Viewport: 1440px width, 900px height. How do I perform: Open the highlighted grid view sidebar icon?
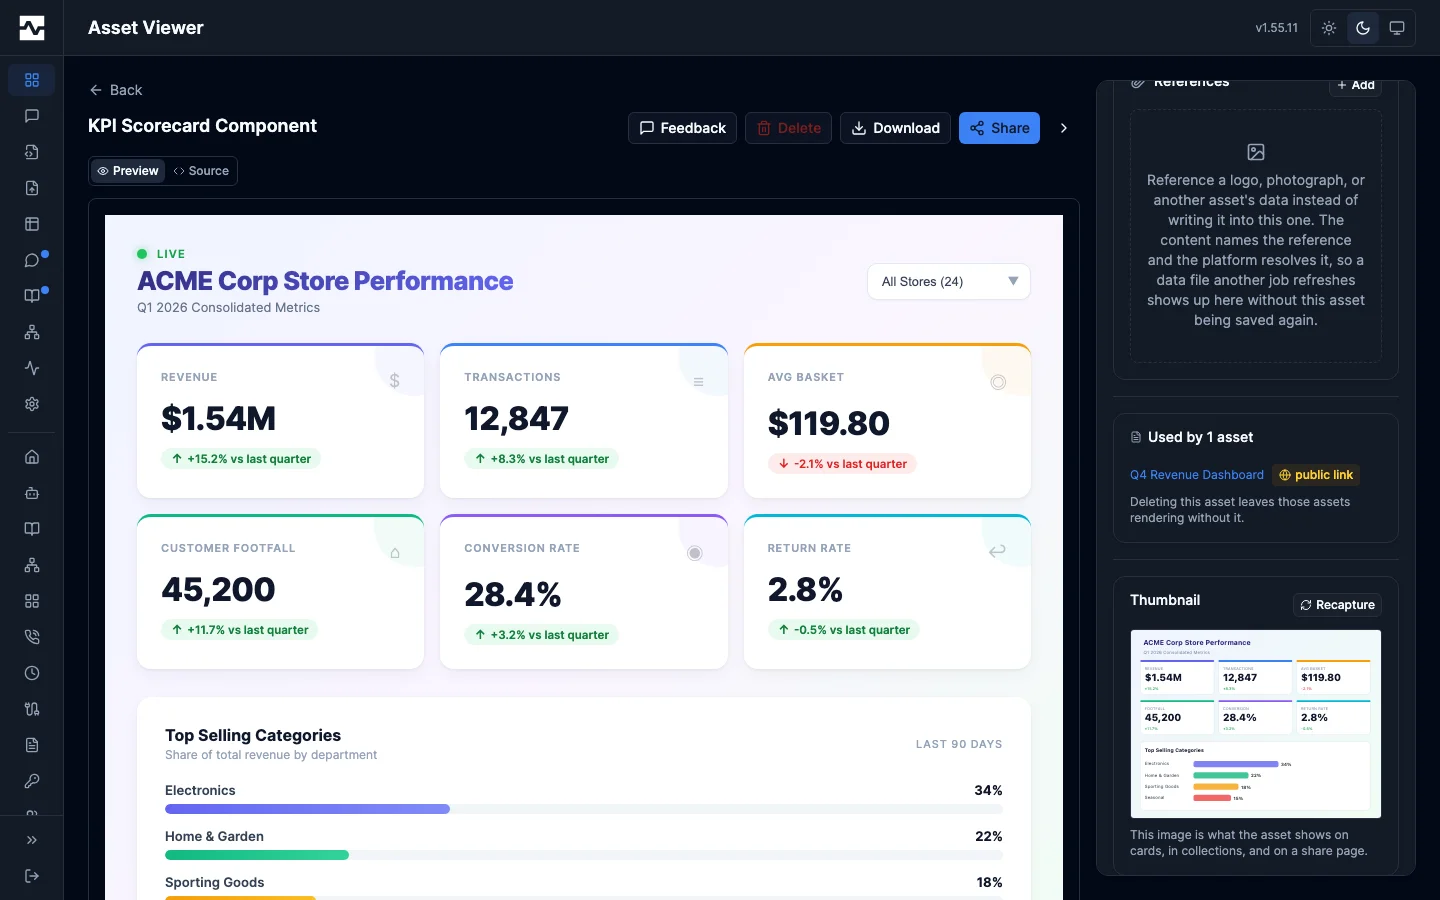[x=32, y=80]
